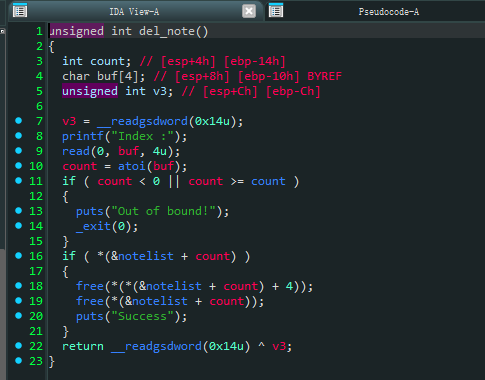Toggle breakpoint dot on line 19
The height and width of the screenshot is (380, 485).
[x=19, y=301]
